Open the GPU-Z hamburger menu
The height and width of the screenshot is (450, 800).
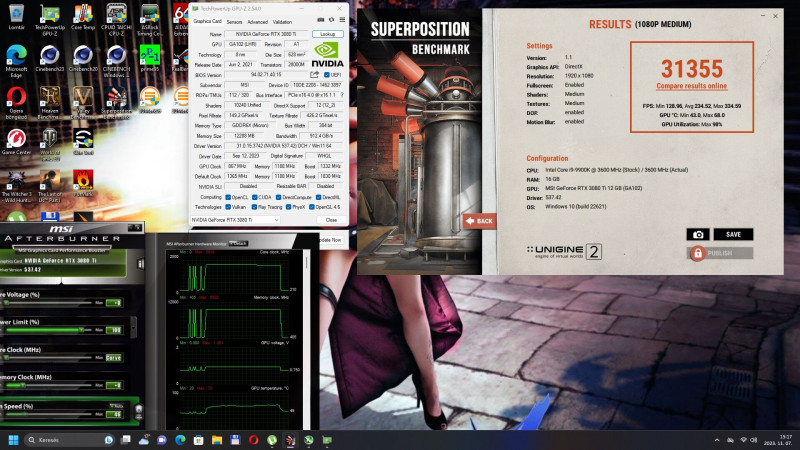pos(342,20)
